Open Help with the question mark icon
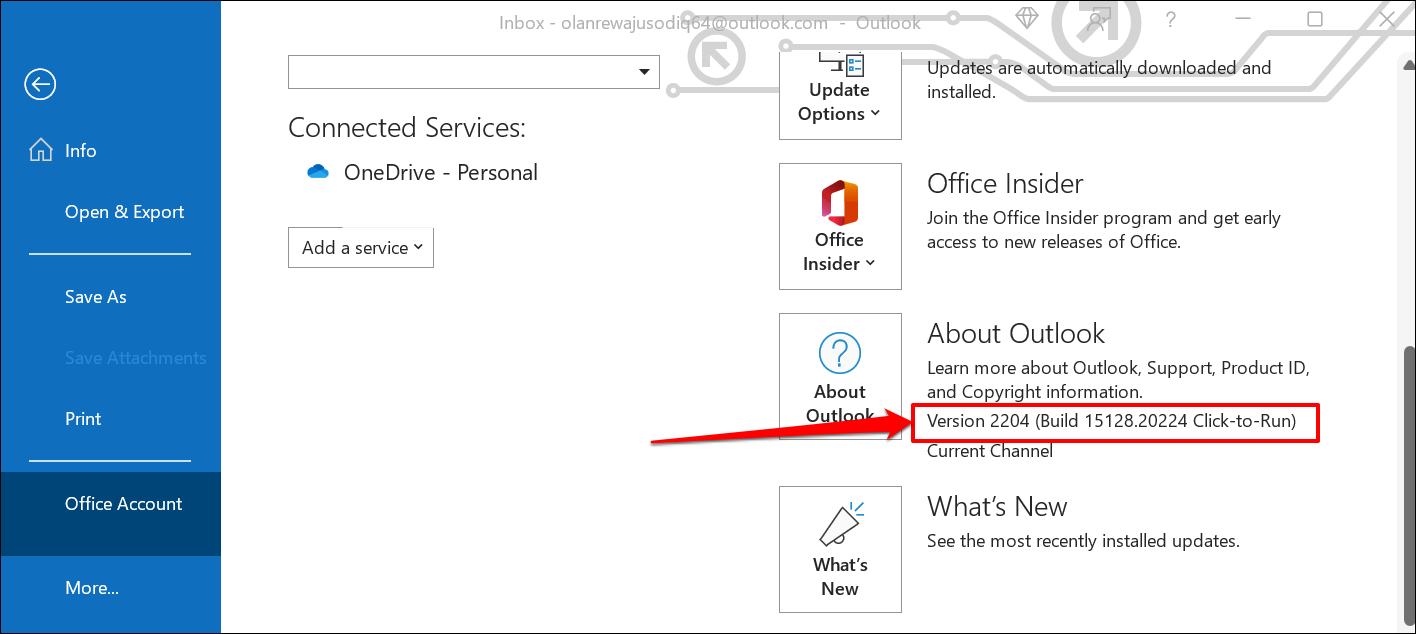1416x634 pixels. coord(1171,19)
